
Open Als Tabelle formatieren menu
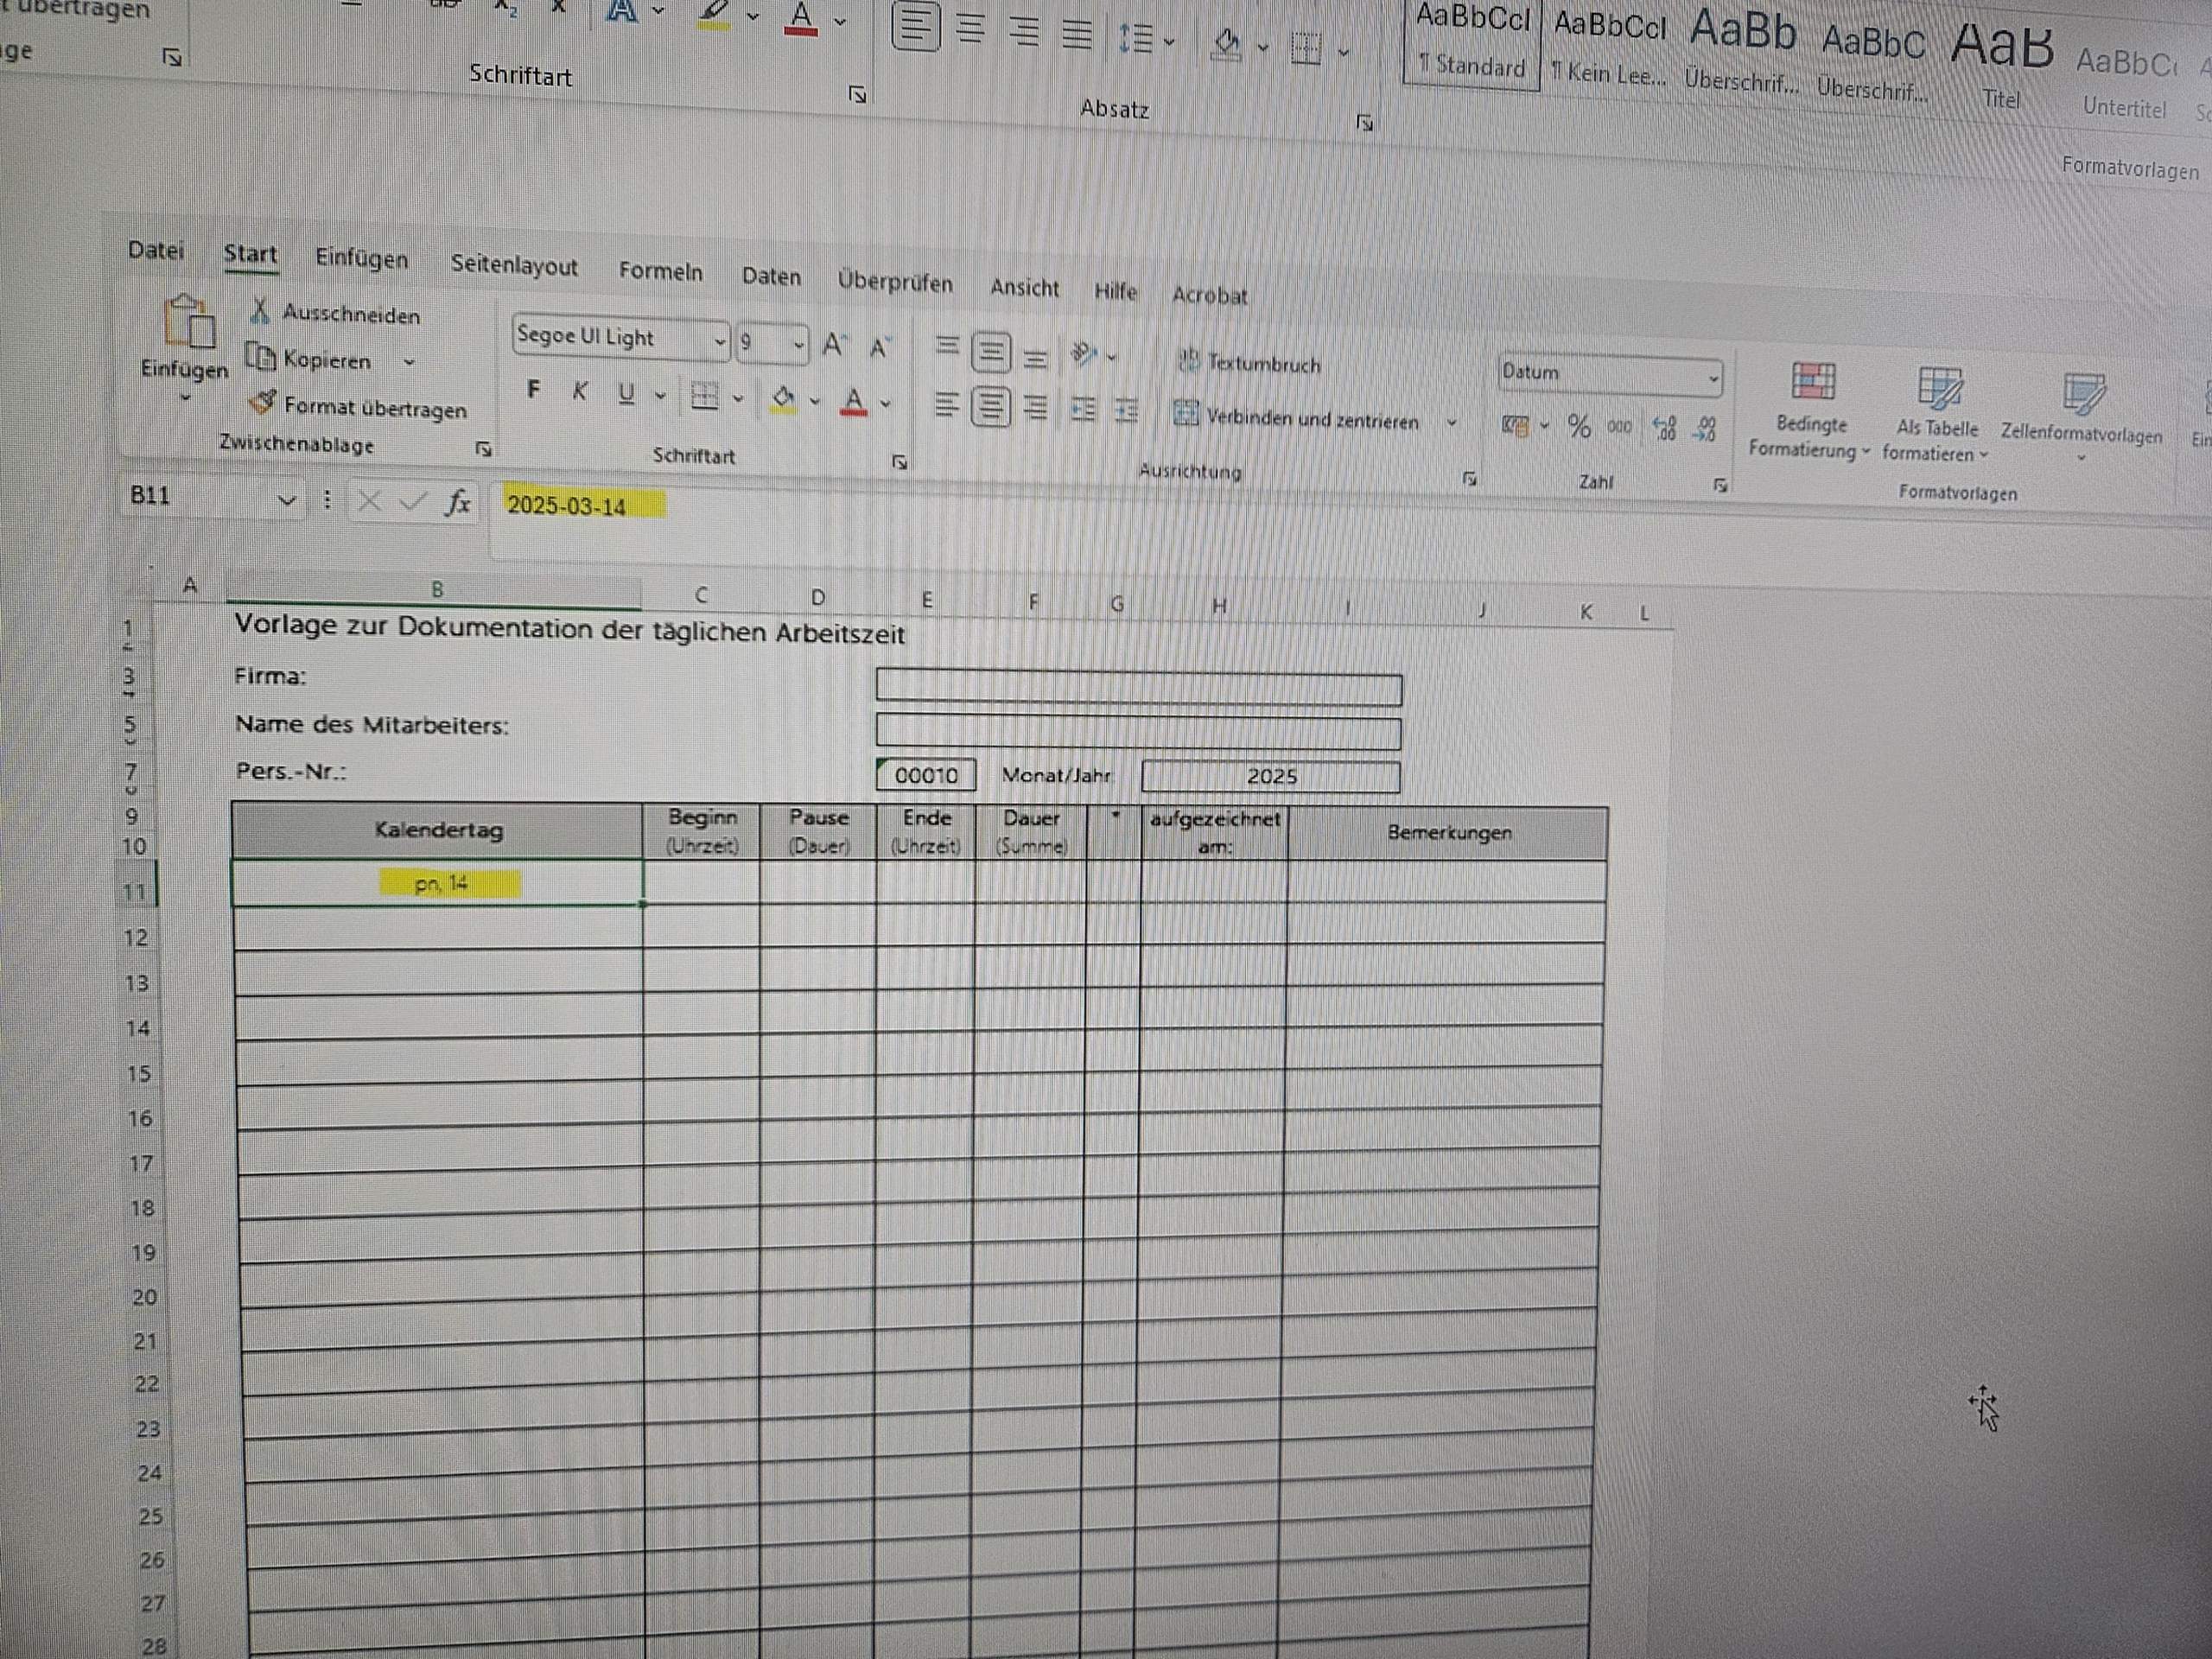pos(1937,414)
